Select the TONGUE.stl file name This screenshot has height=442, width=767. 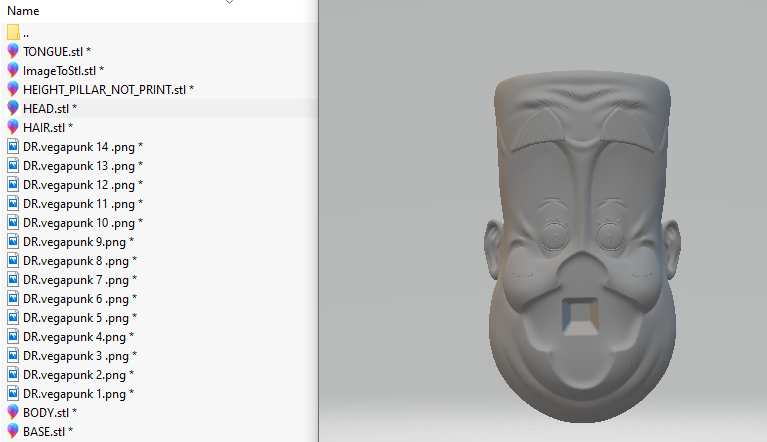pyautogui.click(x=57, y=51)
